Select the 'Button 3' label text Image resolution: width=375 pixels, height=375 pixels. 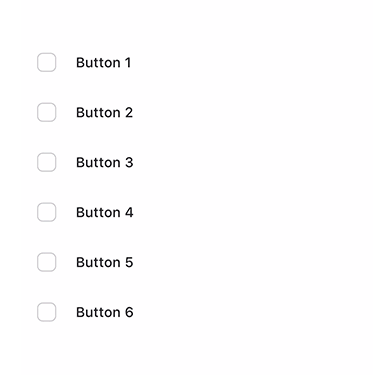pos(104,163)
